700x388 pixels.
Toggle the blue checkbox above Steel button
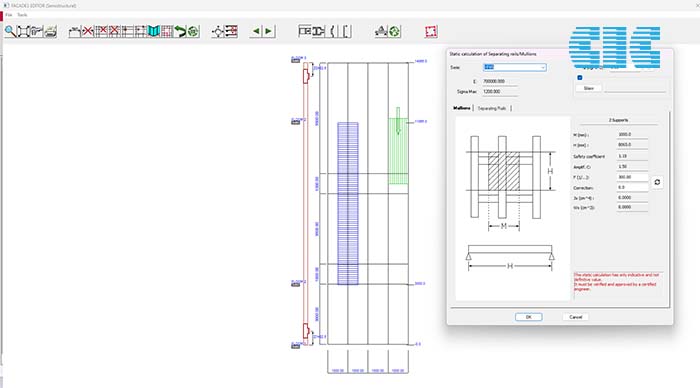[x=580, y=78]
